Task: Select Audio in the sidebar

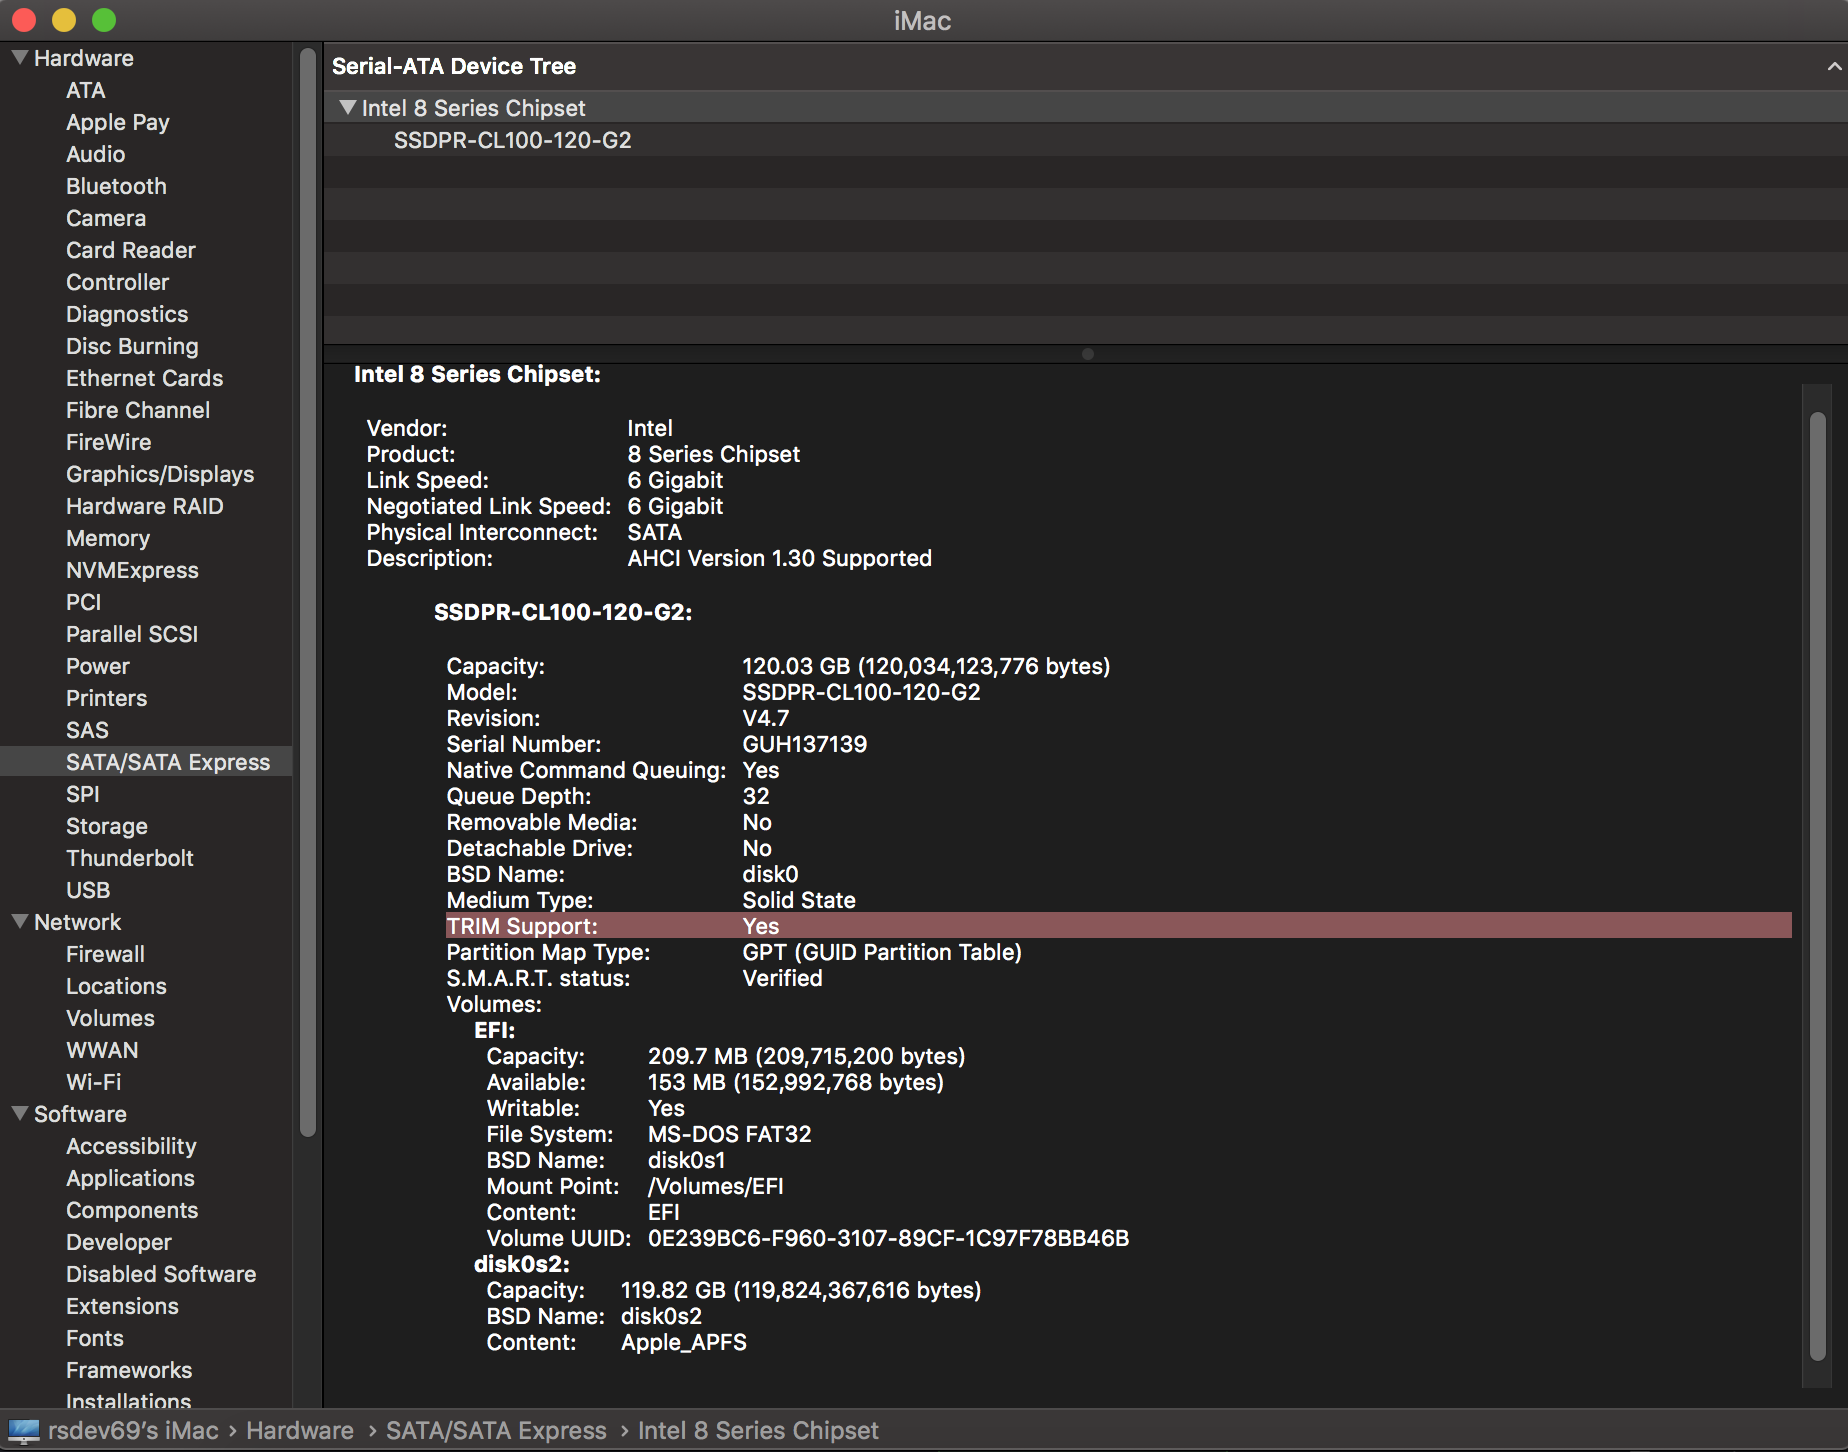Action: coord(95,154)
